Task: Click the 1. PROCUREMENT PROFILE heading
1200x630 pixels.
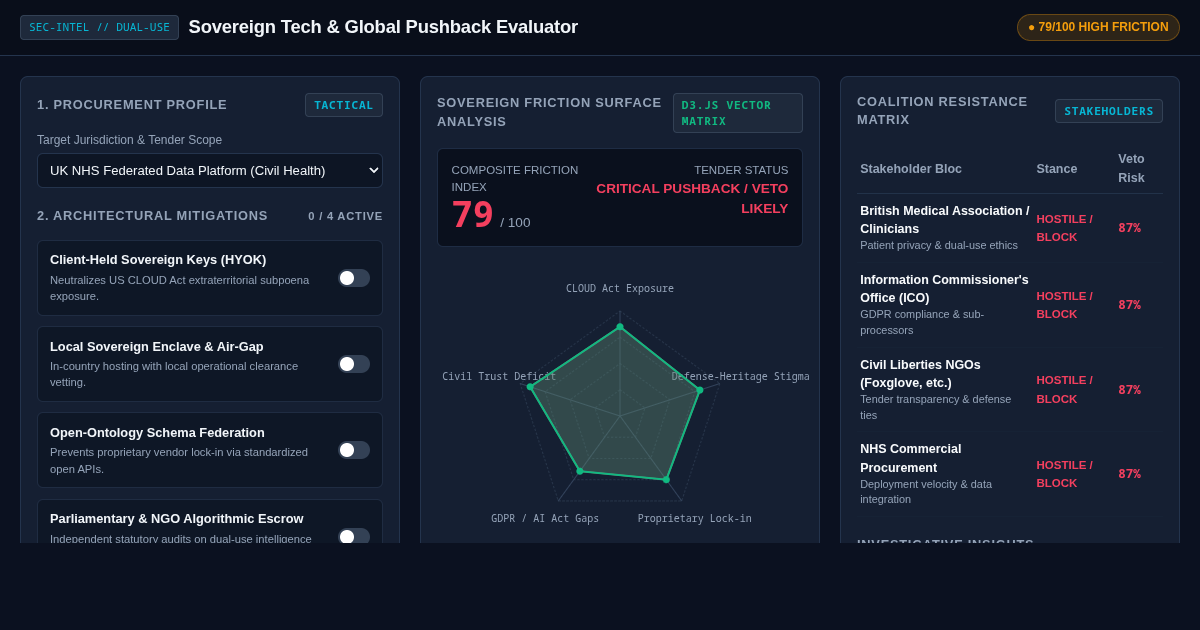Action: [132, 105]
